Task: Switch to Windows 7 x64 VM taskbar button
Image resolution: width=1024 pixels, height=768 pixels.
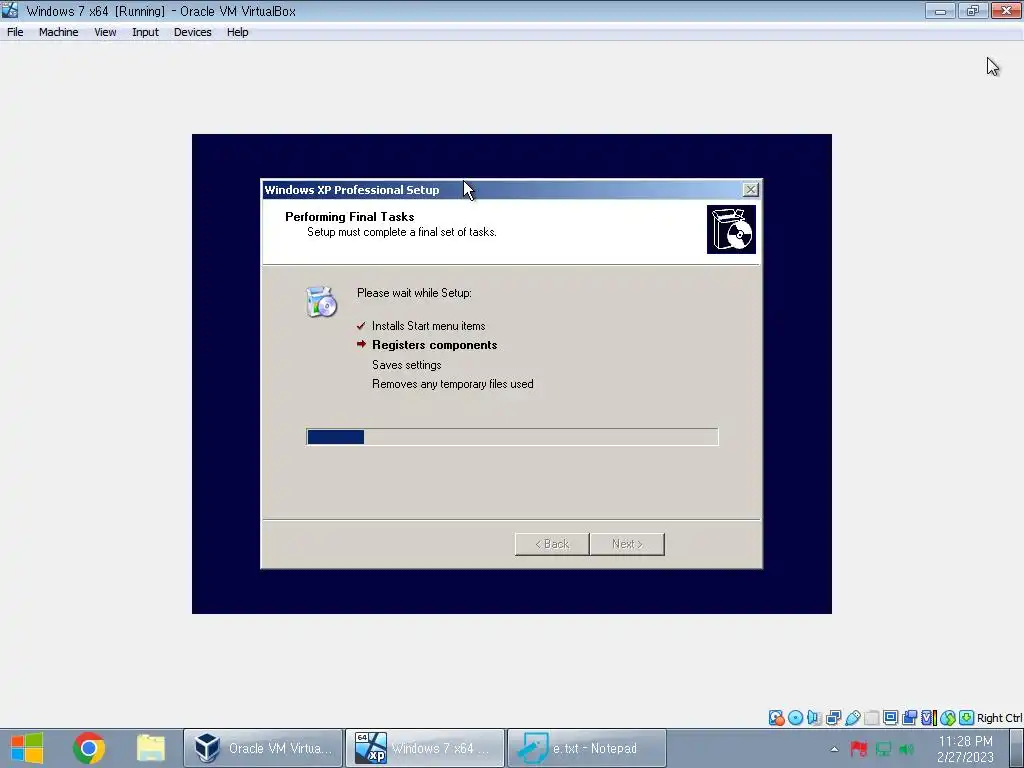Action: pyautogui.click(x=425, y=748)
